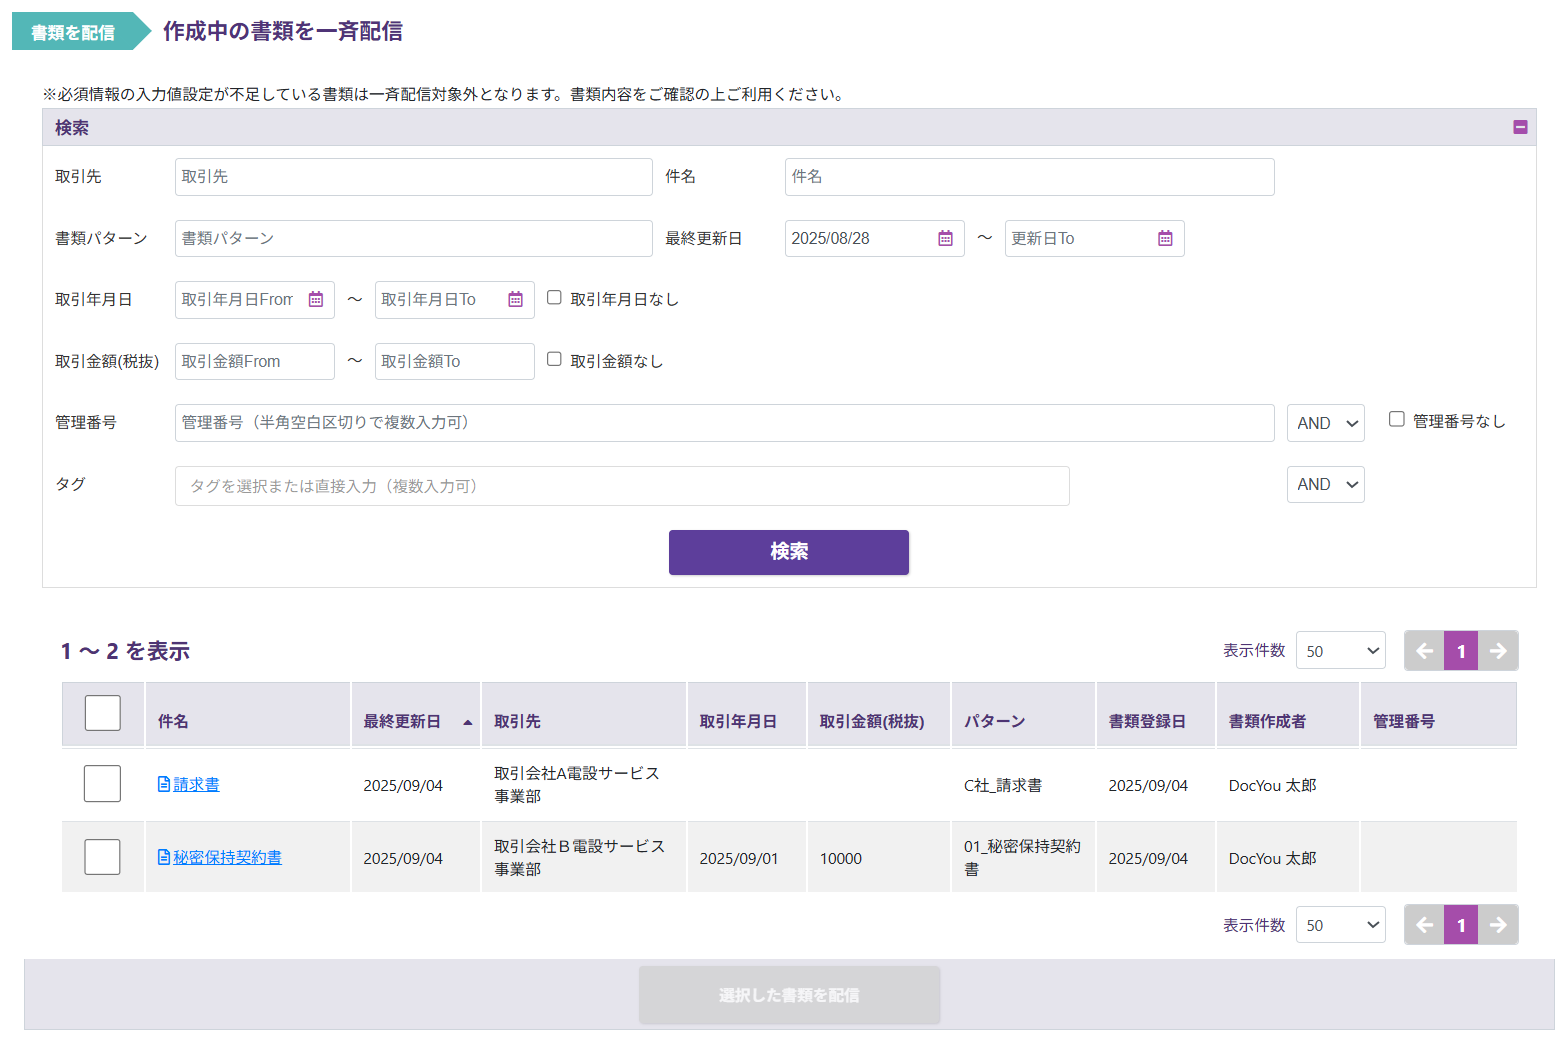Click the C社_請求書 pattern cell
The width and height of the screenshot is (1566, 1042).
(1023, 784)
